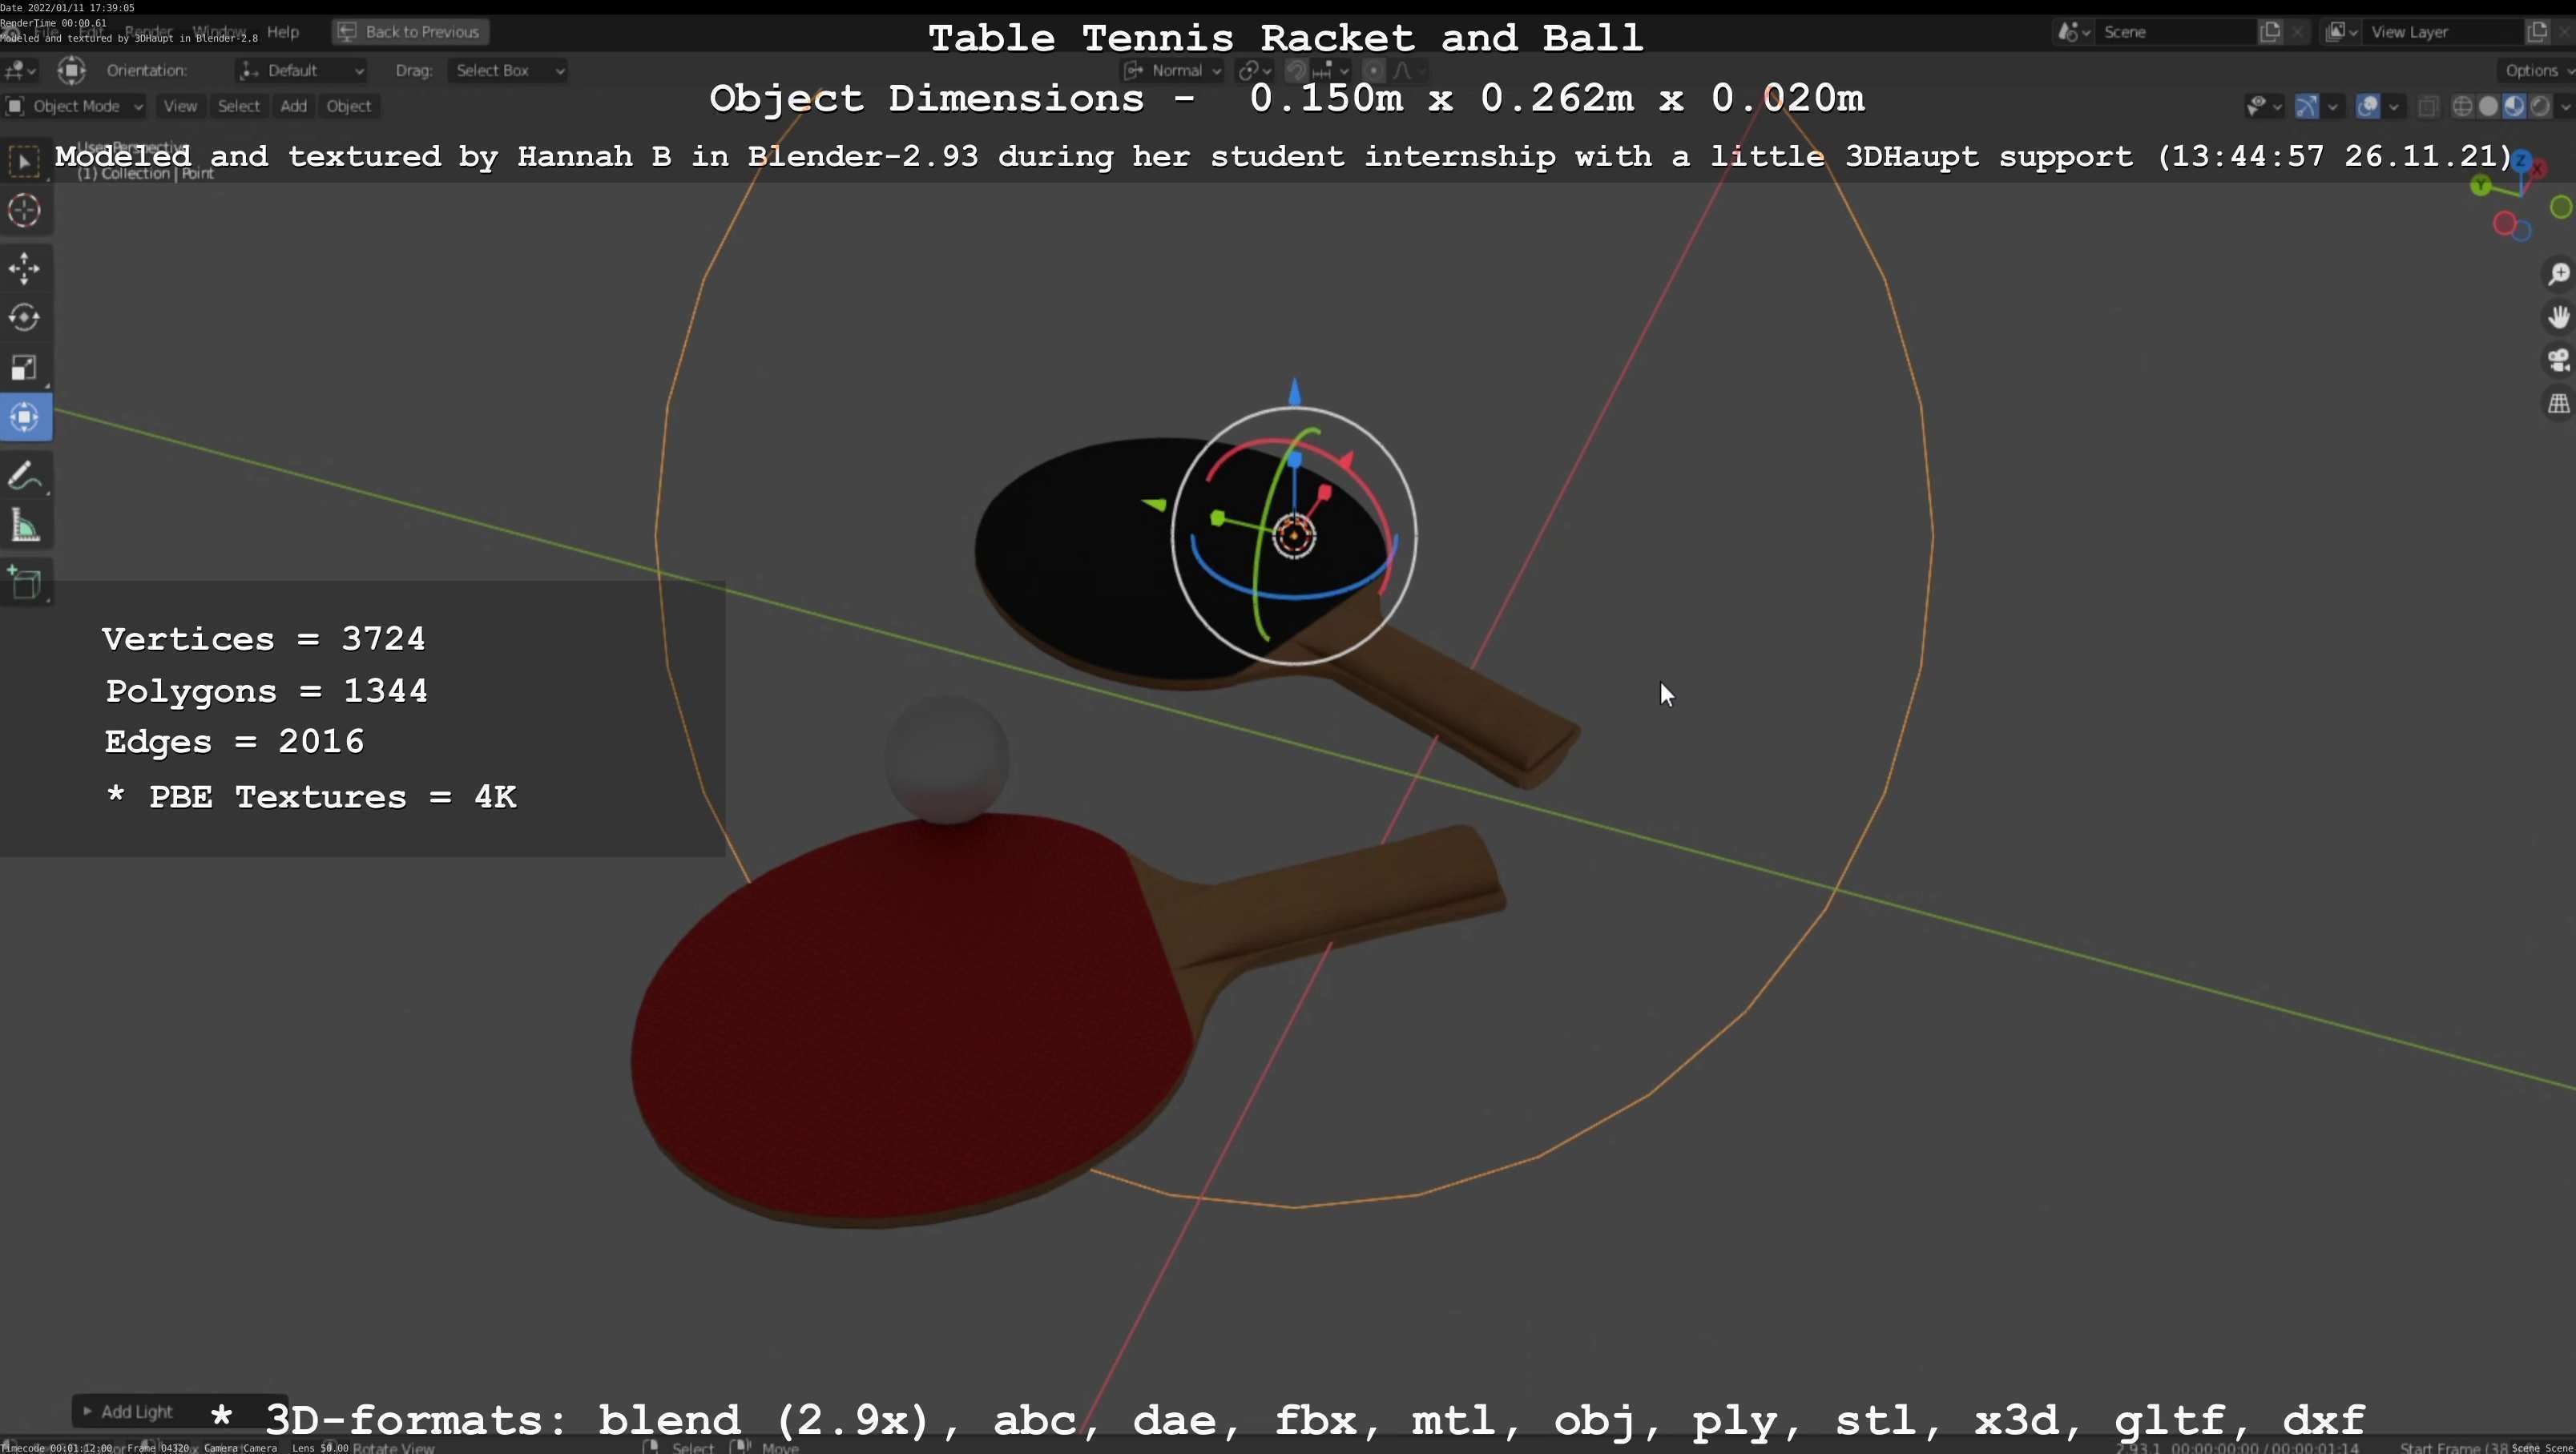
Task: Open the viewport View menu
Action: [180, 106]
